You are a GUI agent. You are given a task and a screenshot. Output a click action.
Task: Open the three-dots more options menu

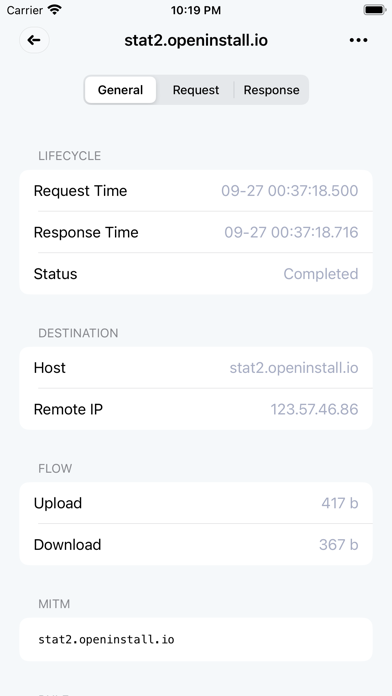[358, 40]
